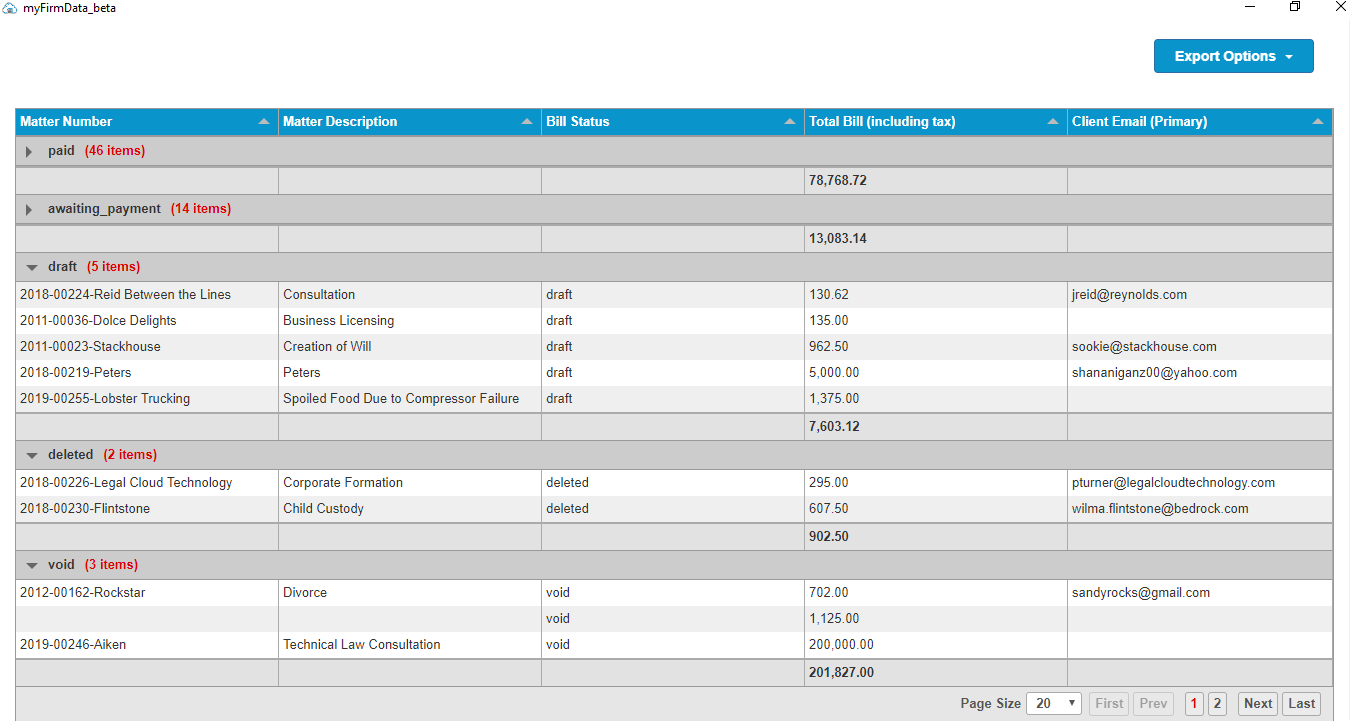The height and width of the screenshot is (721, 1350).
Task: Click the 5,000.00 bill amount
Action: click(834, 373)
